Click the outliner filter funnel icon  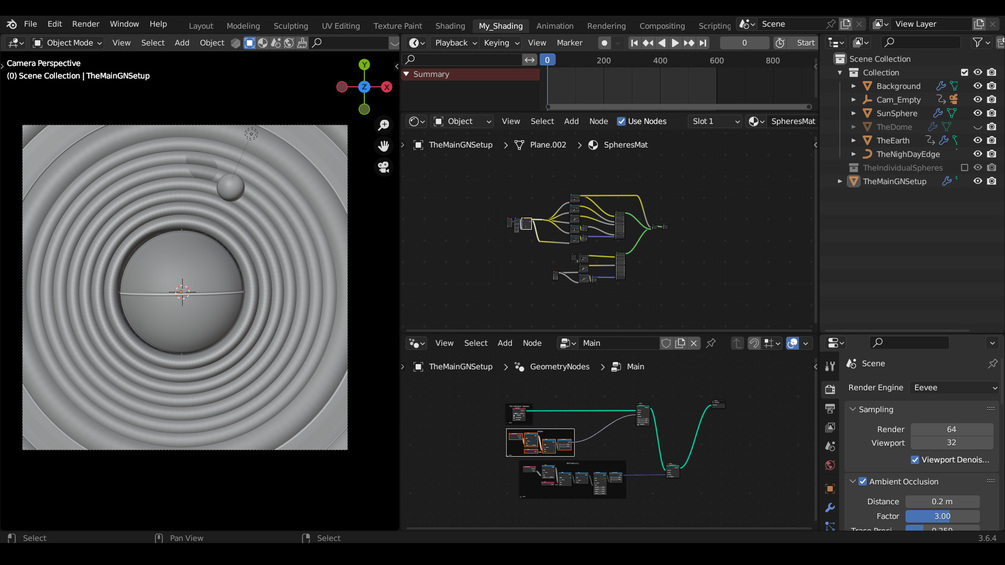click(x=977, y=43)
